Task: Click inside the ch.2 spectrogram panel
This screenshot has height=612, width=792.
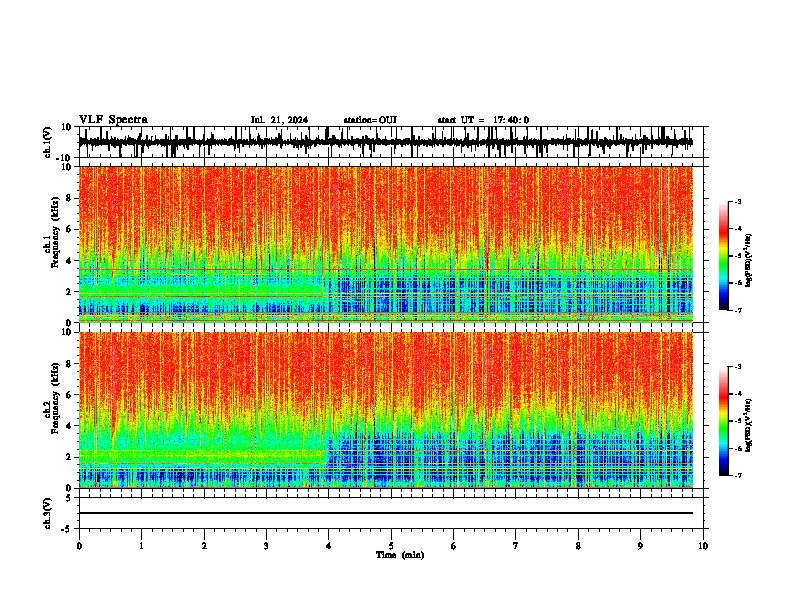Action: [386, 410]
